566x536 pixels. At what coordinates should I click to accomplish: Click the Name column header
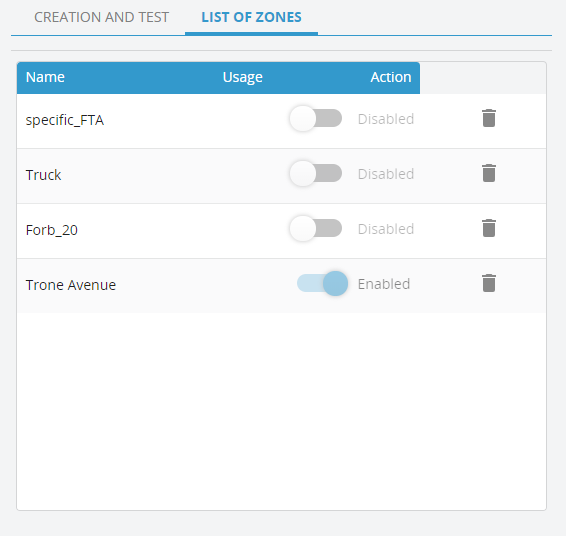tap(45, 77)
